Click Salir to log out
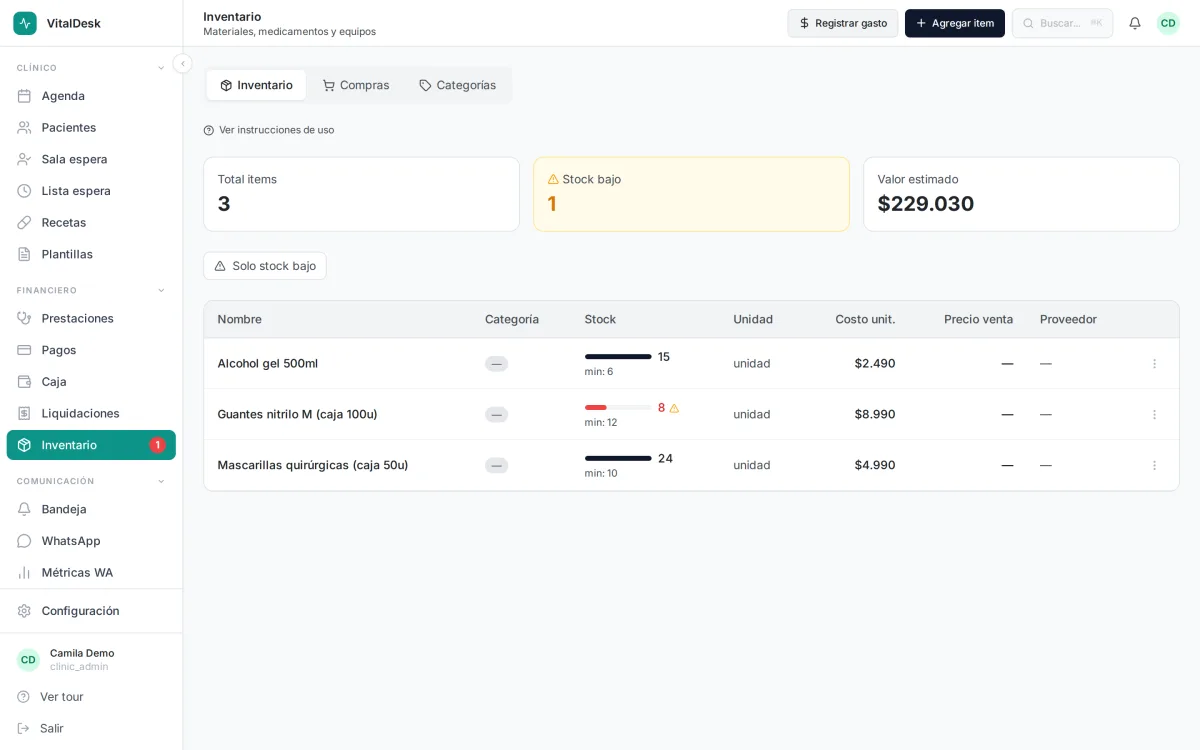The width and height of the screenshot is (1200, 750). coord(91,729)
